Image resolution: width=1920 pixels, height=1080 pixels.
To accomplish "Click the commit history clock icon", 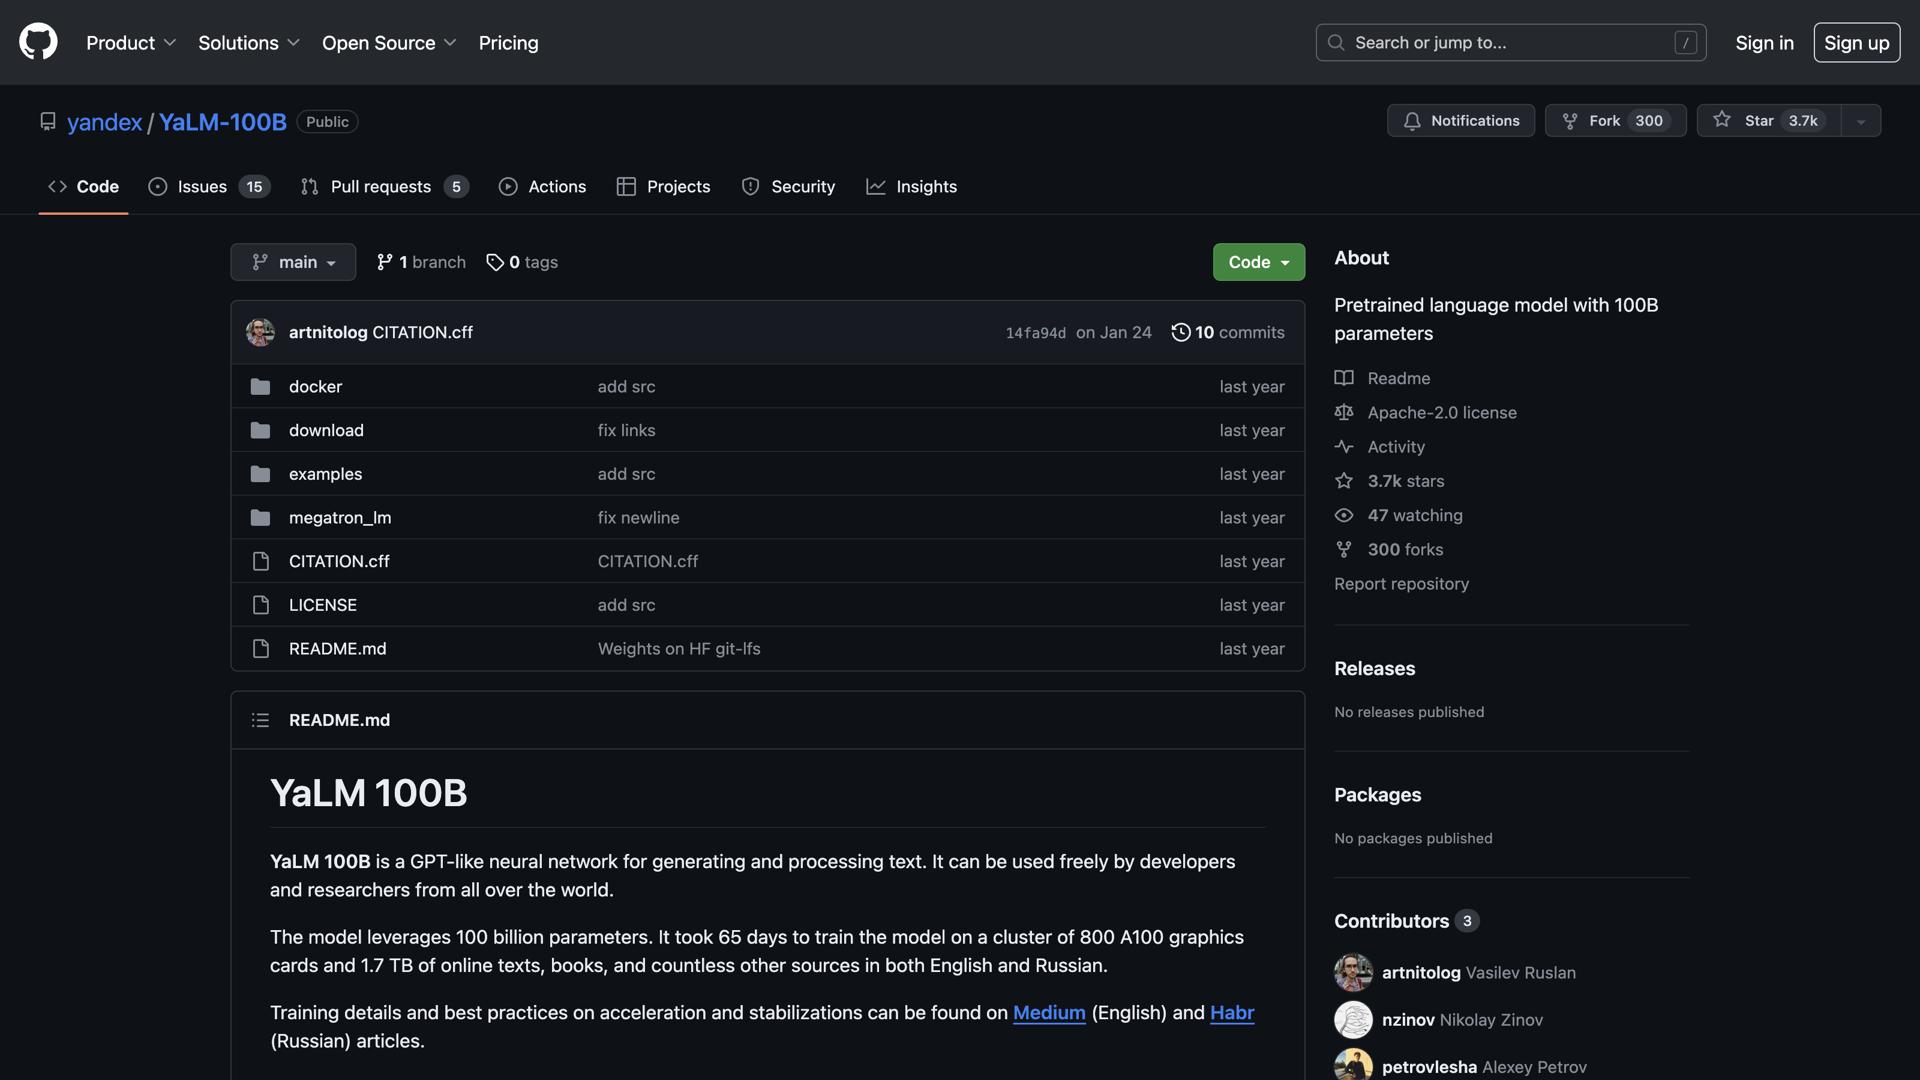I will (1180, 332).
